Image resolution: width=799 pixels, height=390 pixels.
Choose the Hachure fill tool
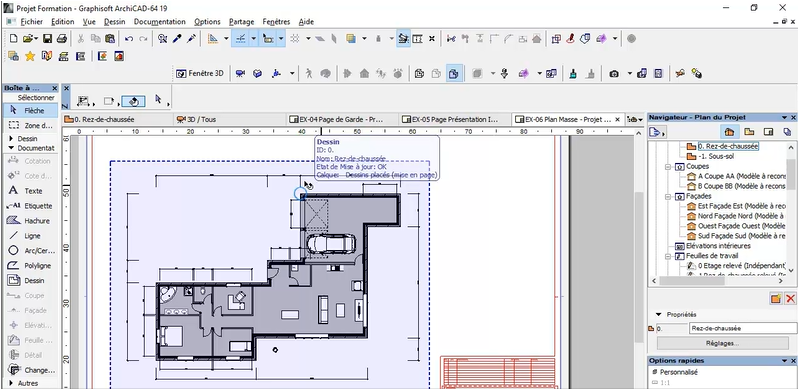[x=31, y=221]
